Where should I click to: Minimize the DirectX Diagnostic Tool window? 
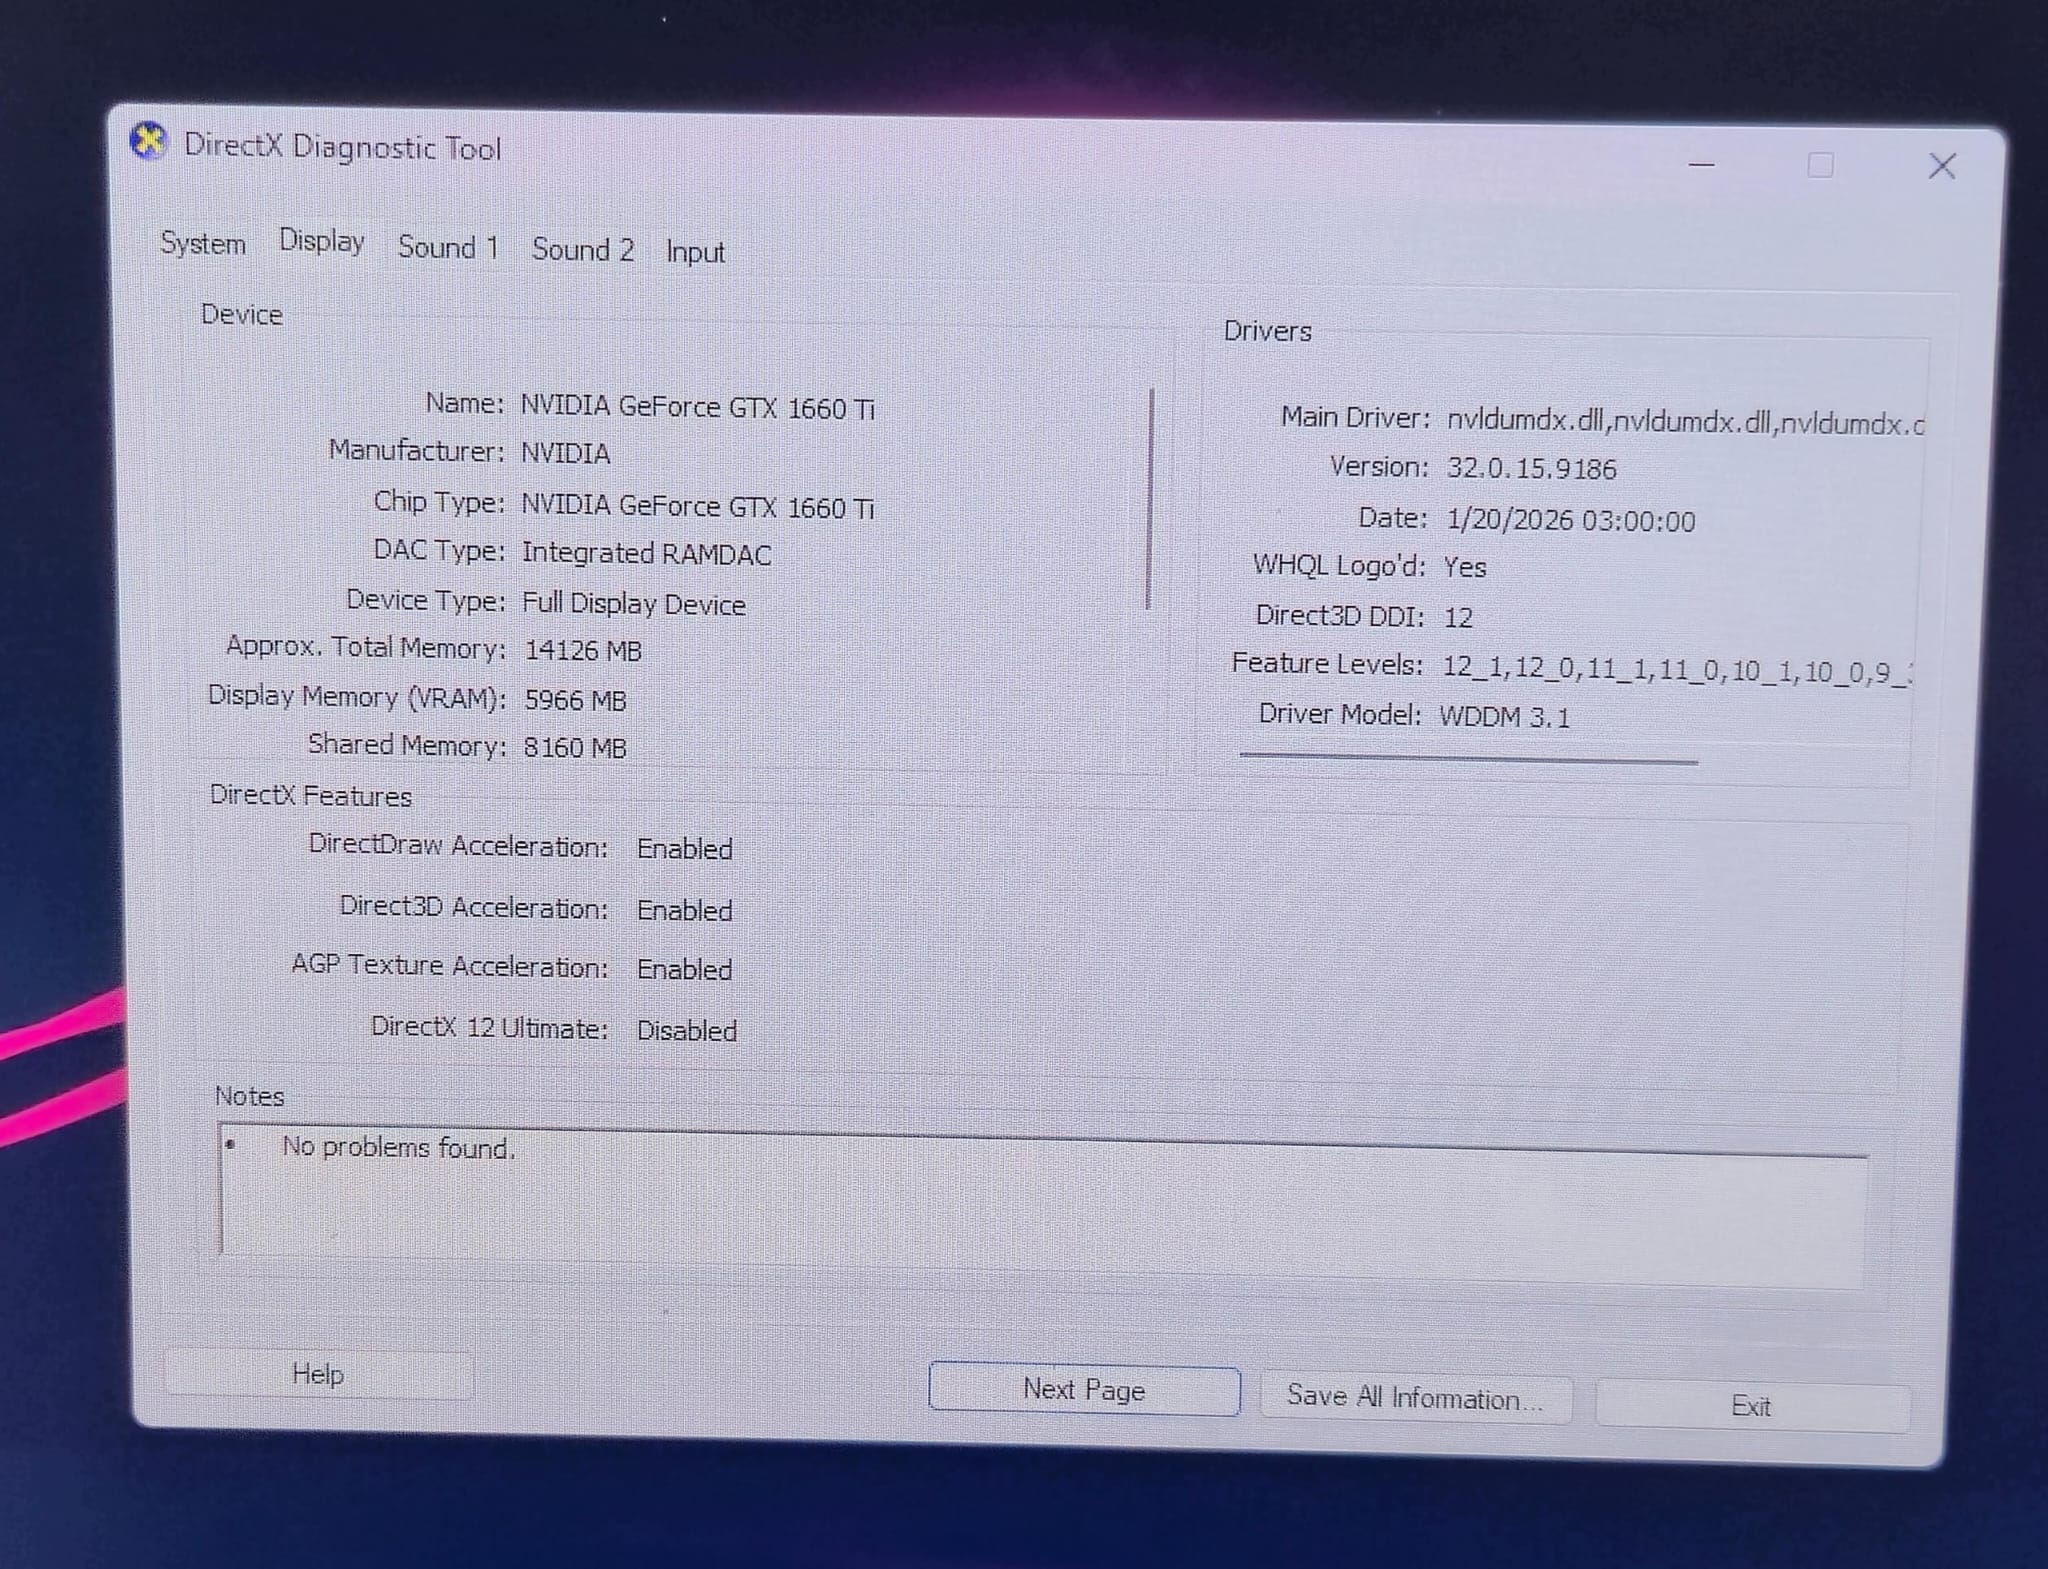[1701, 164]
